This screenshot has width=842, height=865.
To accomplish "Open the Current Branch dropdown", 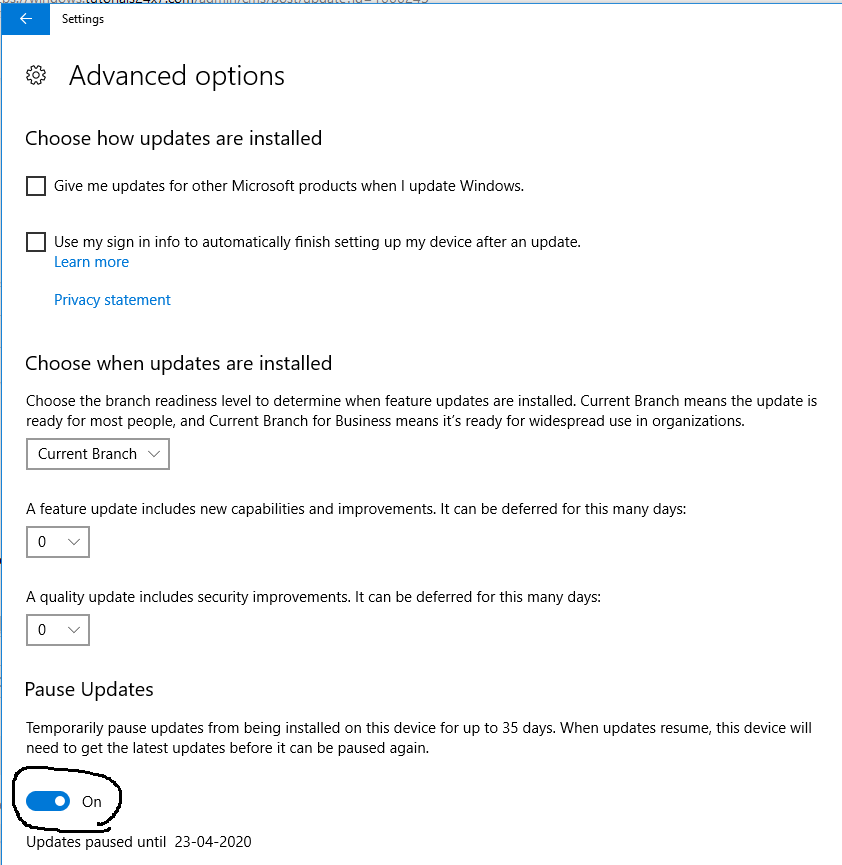I will click(98, 454).
